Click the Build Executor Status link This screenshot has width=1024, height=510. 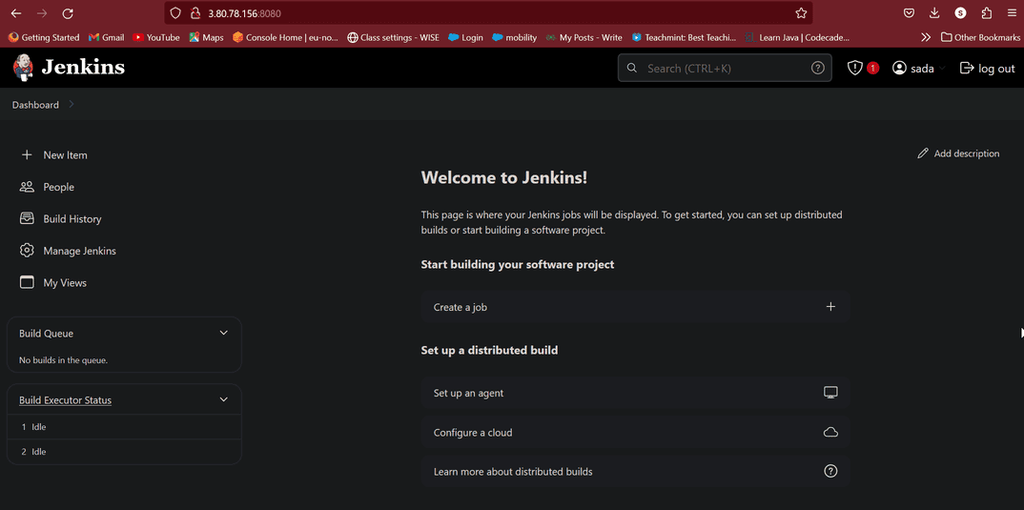(x=65, y=400)
